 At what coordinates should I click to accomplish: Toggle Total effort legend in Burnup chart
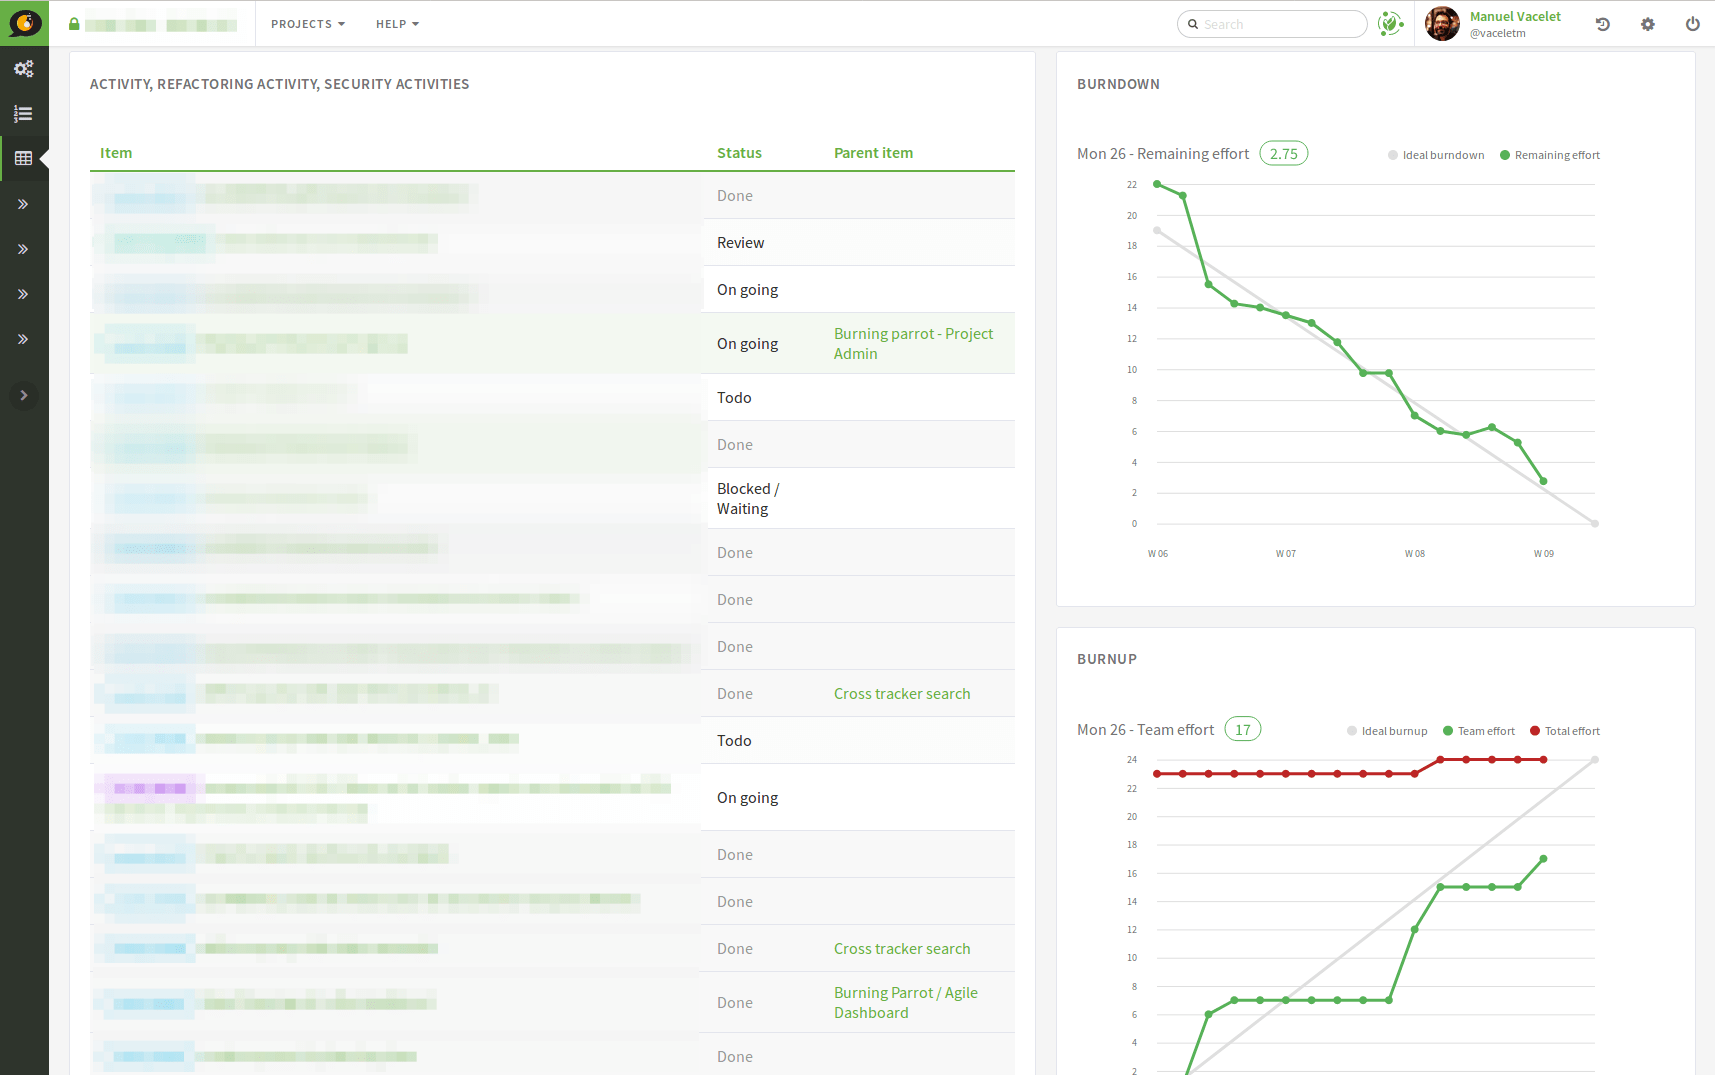click(x=1565, y=731)
